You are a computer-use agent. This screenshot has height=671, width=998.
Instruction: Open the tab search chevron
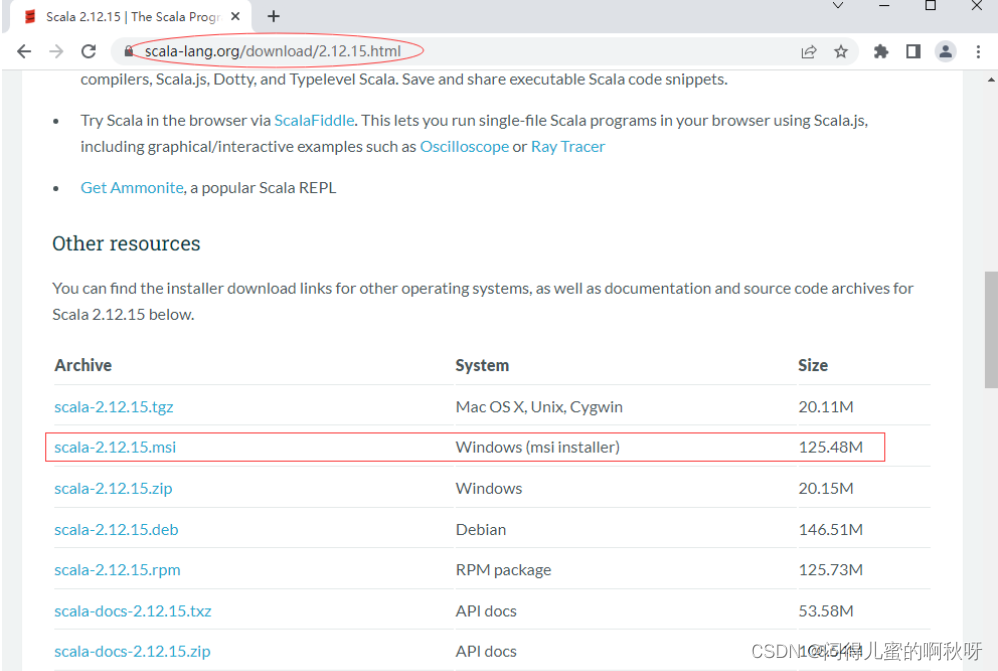point(838,6)
